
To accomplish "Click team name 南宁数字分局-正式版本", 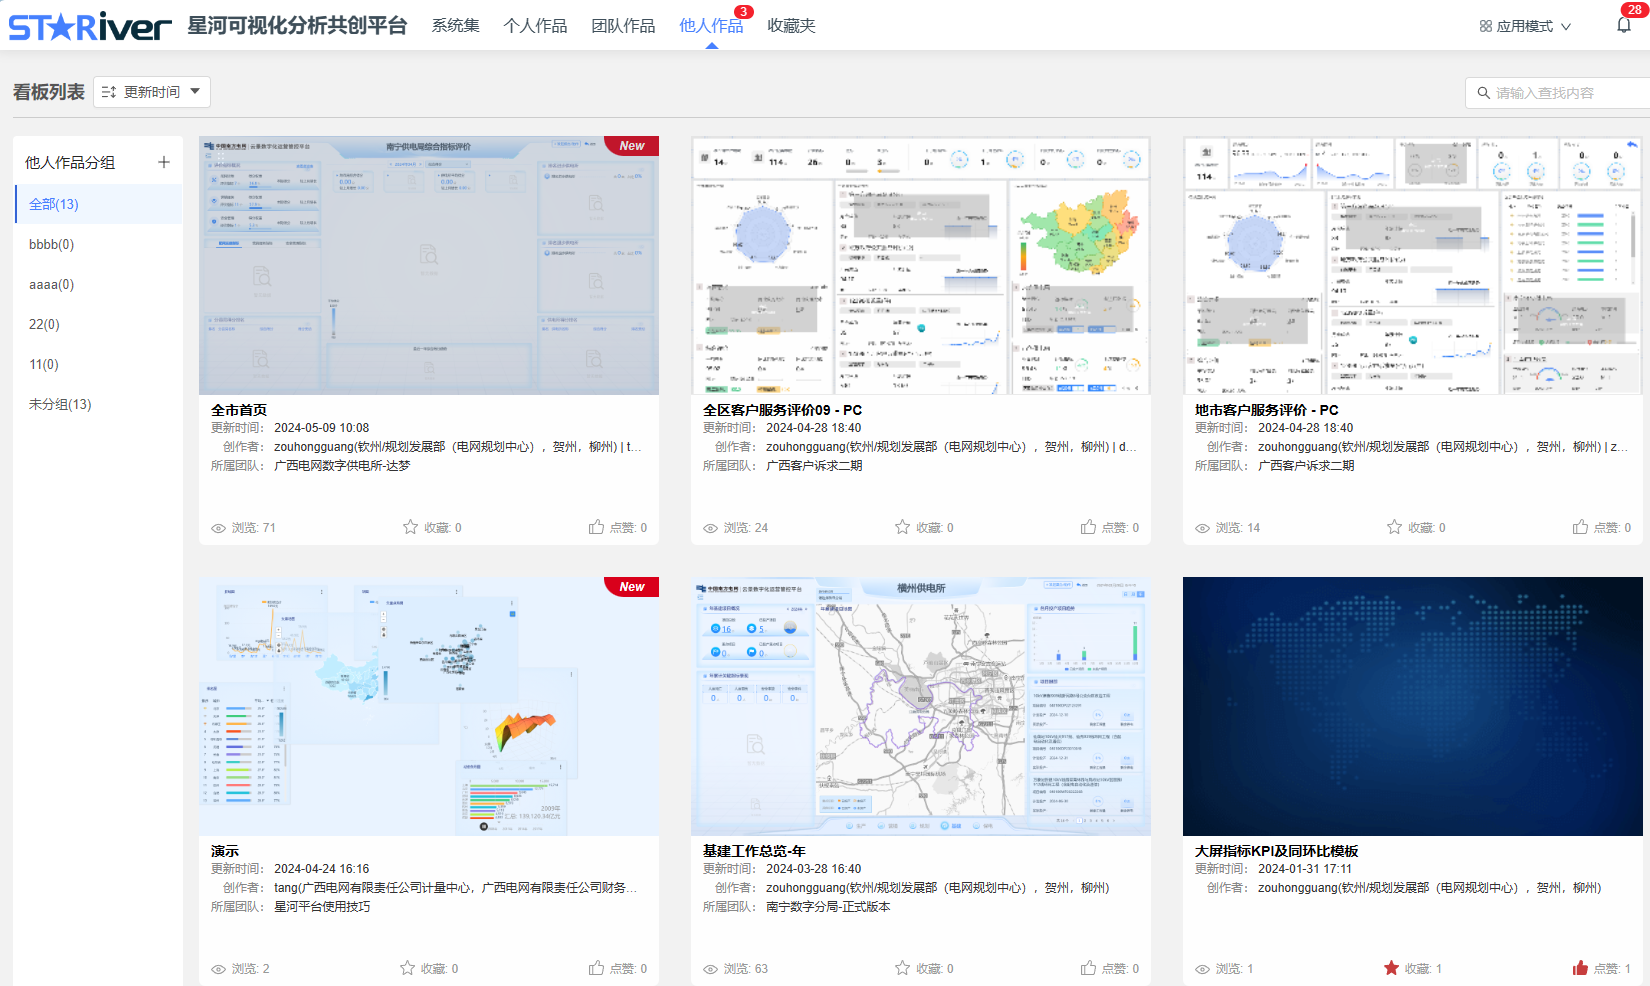I will 828,907.
